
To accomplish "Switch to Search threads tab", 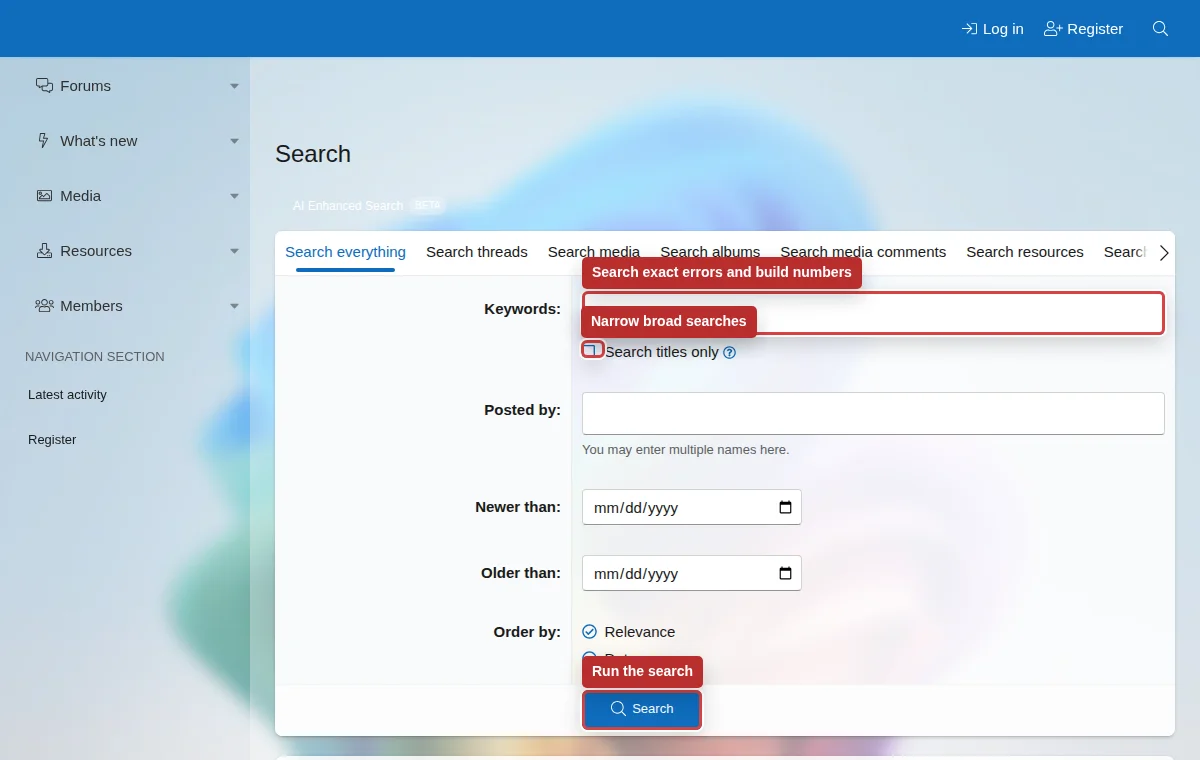I will pos(476,252).
